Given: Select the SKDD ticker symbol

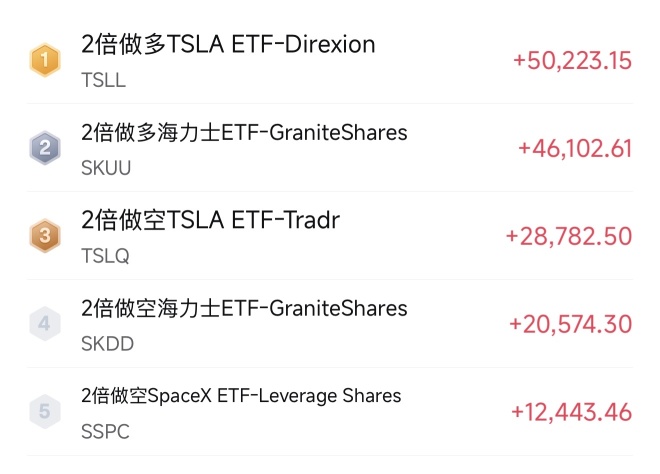Looking at the screenshot, I should 107,344.
